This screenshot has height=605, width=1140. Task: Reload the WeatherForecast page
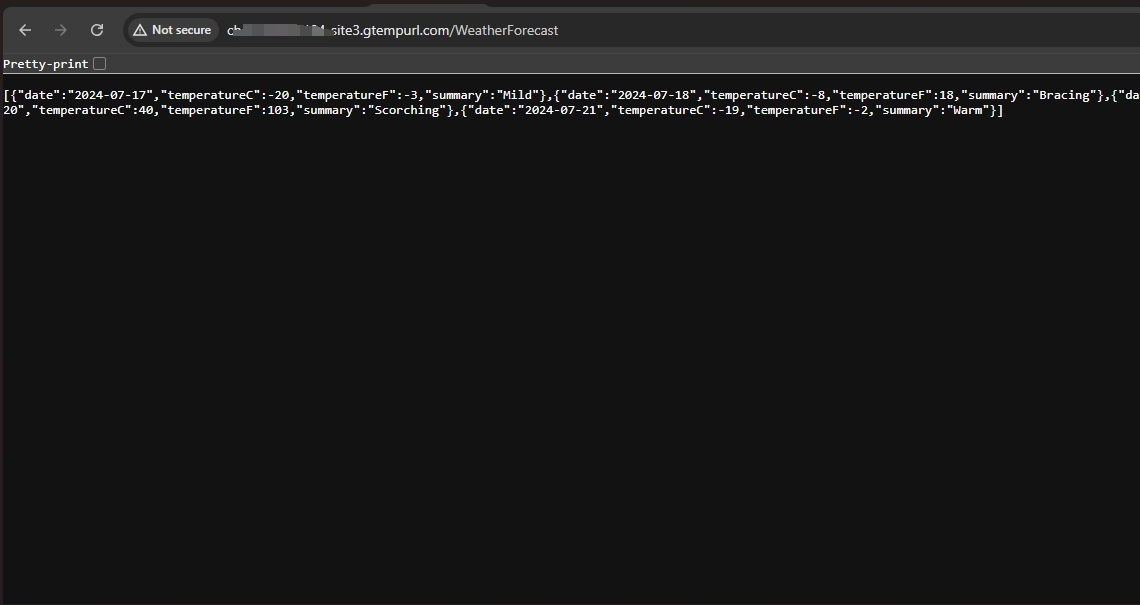tap(97, 30)
